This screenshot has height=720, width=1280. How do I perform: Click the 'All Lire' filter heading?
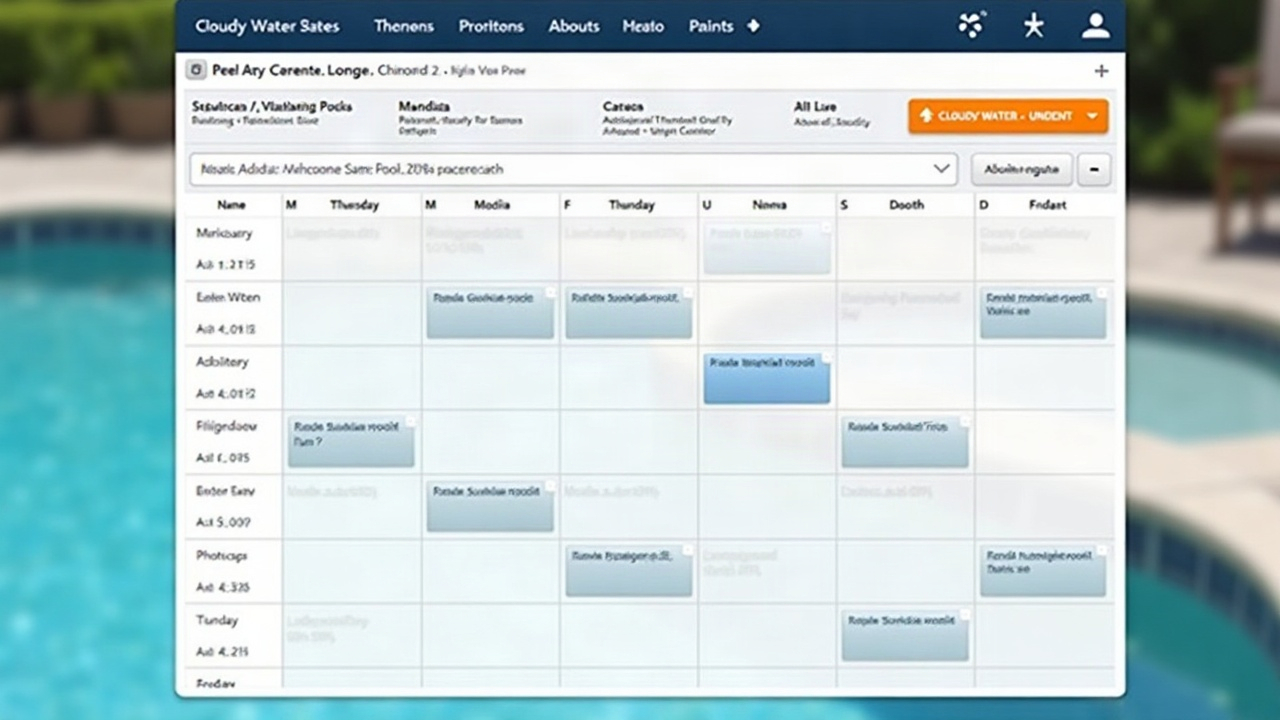(815, 106)
